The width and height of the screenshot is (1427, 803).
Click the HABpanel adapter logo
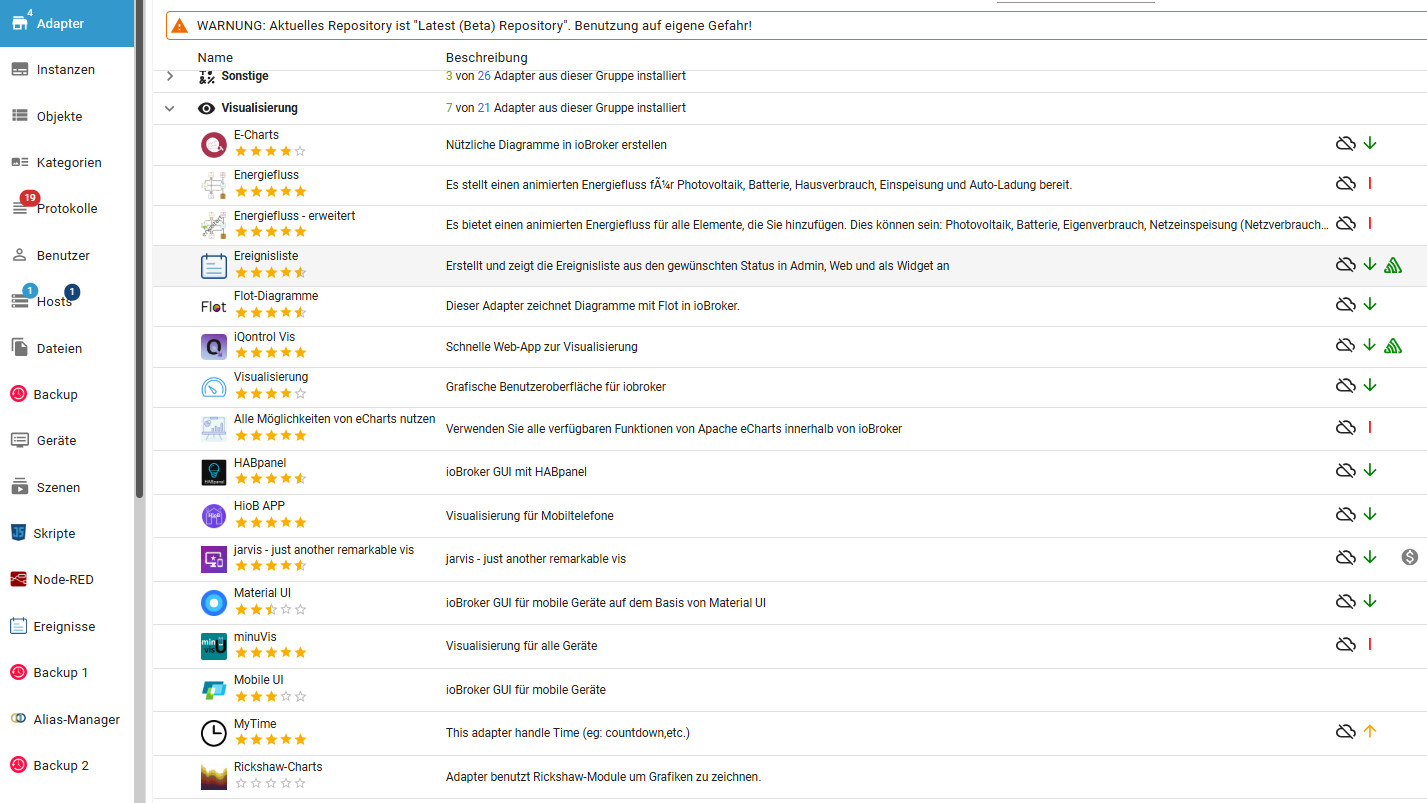point(214,472)
